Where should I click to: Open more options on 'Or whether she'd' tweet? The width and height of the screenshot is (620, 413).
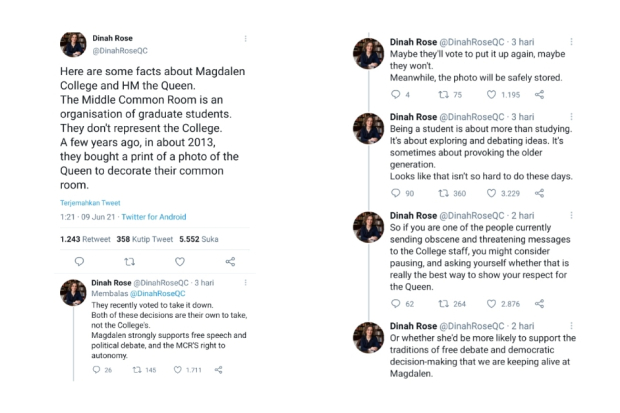(x=571, y=326)
